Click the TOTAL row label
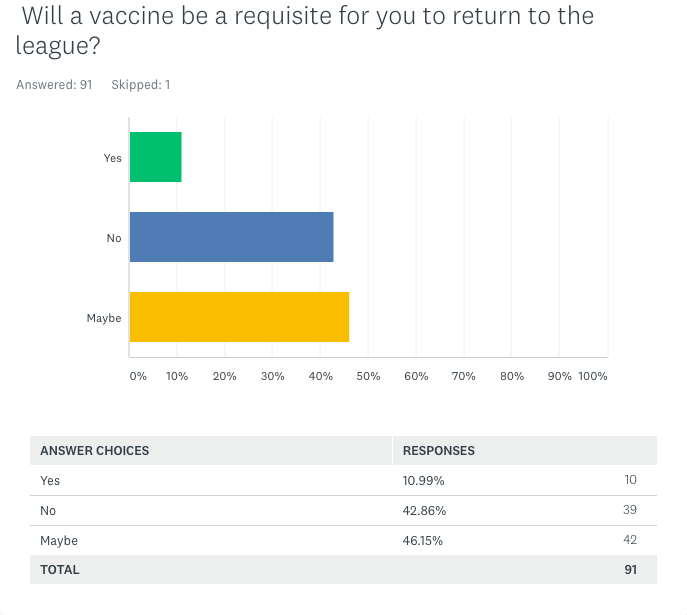The height and width of the screenshot is (615, 687). (60, 569)
